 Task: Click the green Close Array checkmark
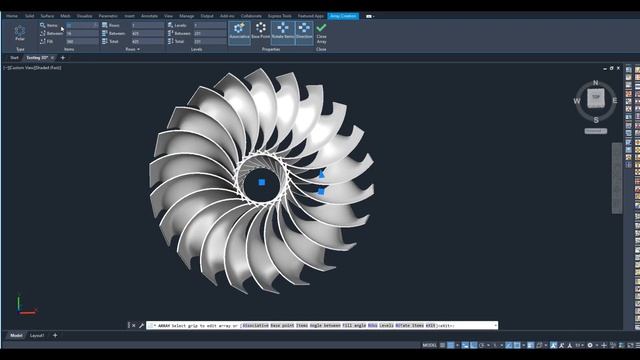coord(321,27)
